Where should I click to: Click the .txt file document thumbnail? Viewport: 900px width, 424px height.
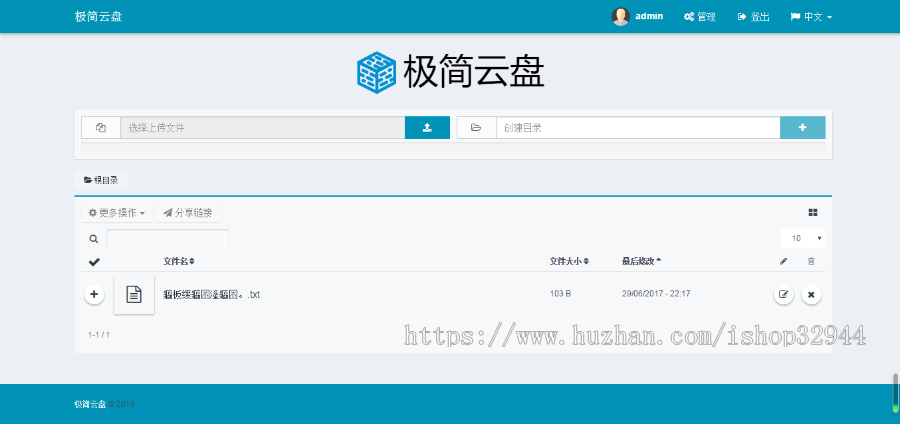point(134,294)
